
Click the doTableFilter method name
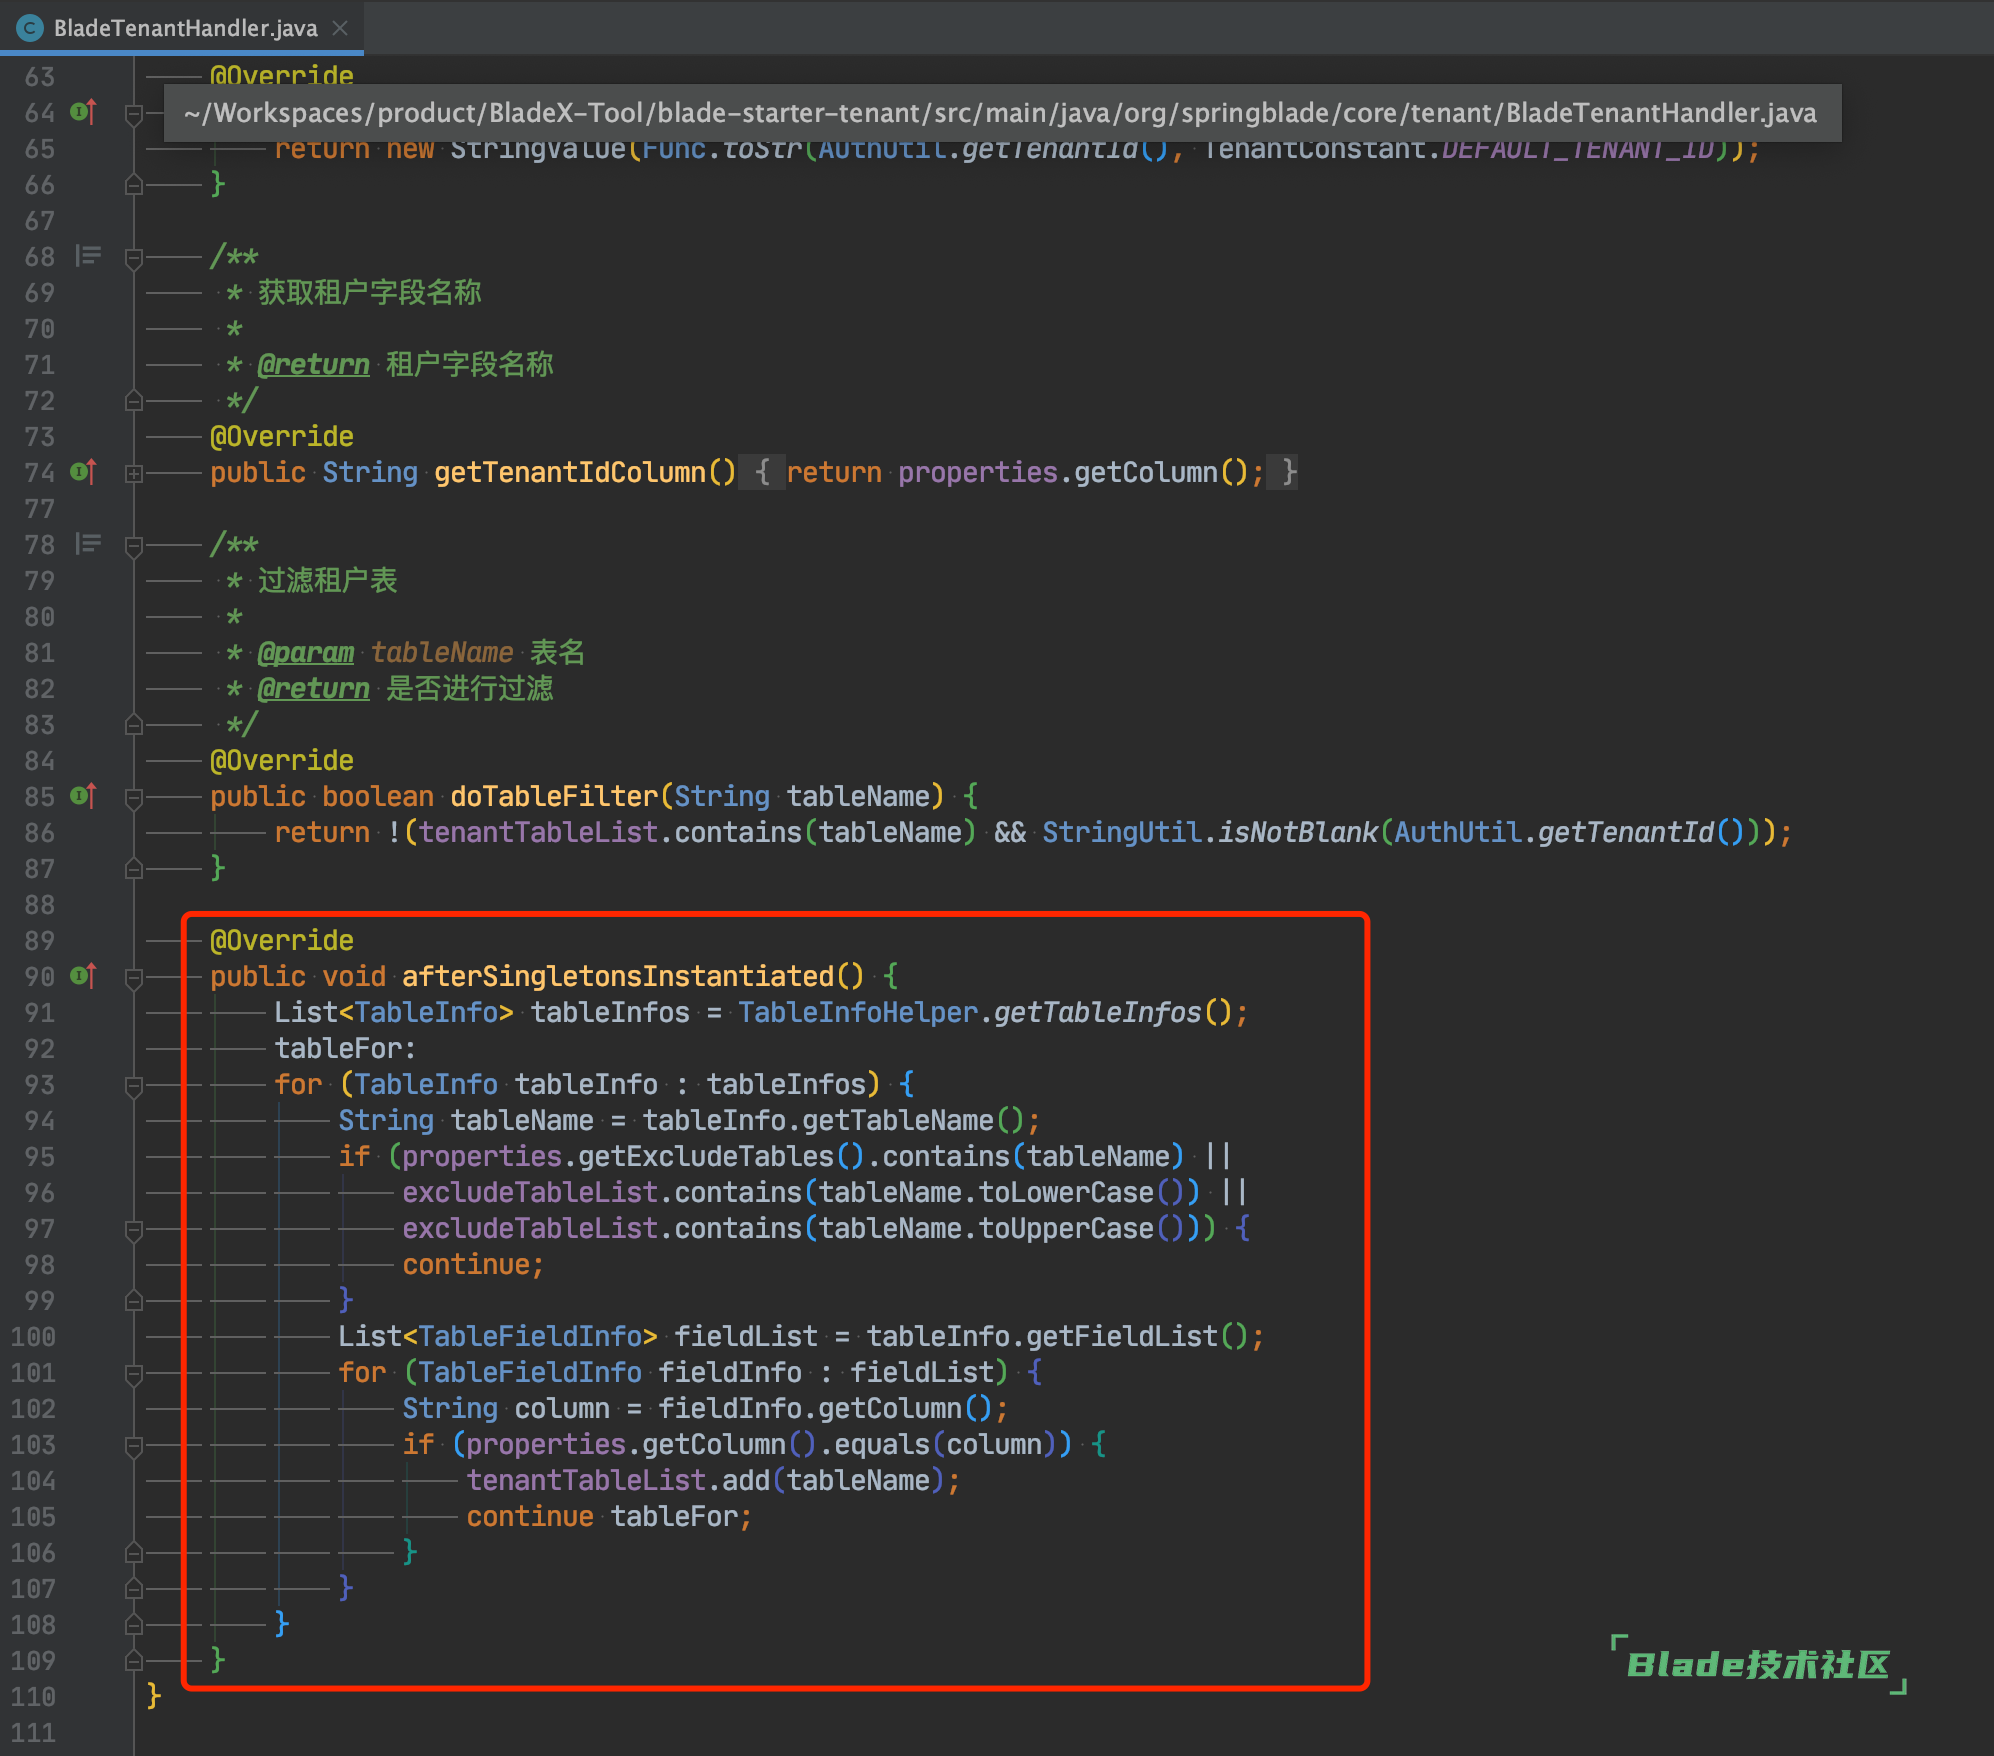pyautogui.click(x=554, y=796)
